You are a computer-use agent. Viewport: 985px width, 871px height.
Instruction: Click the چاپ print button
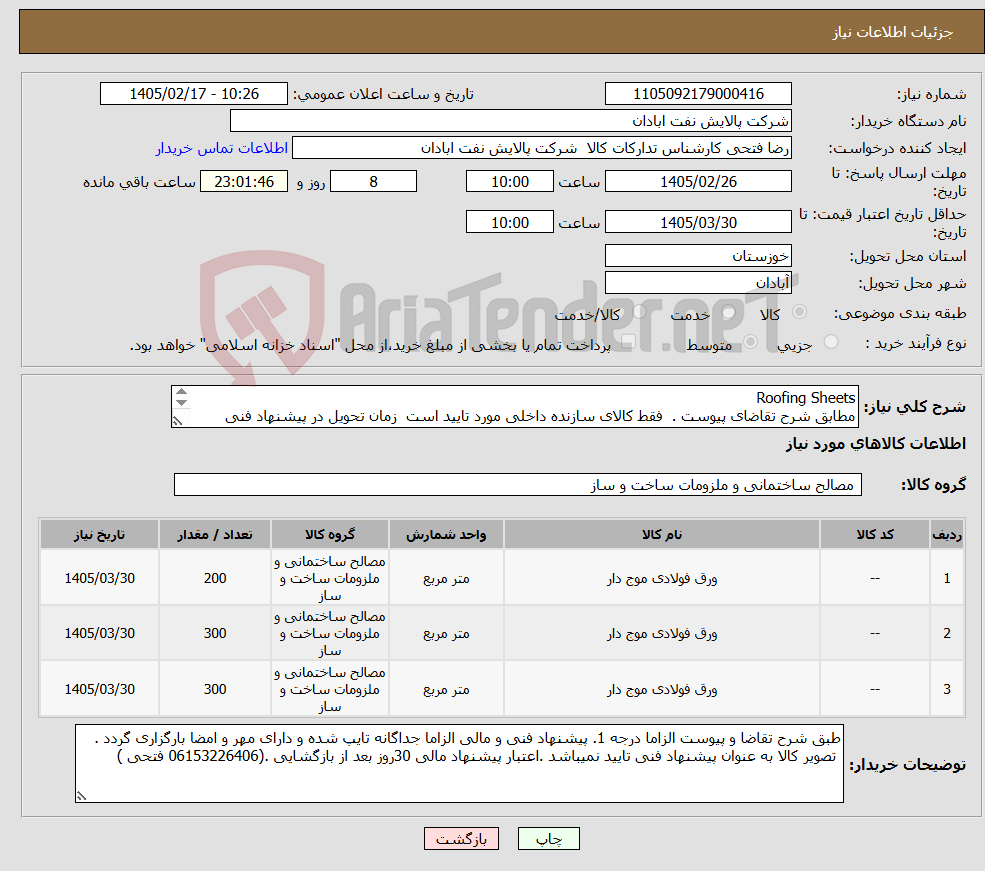[x=548, y=839]
